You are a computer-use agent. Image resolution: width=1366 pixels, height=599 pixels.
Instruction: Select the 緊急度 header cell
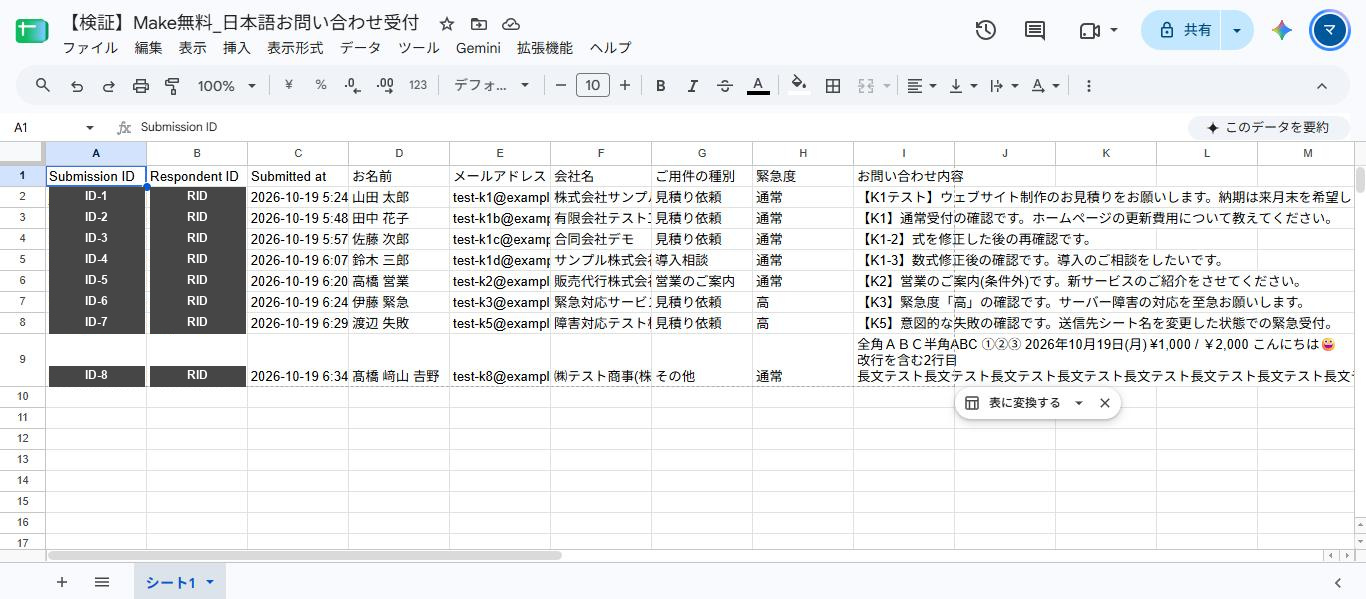pyautogui.click(x=803, y=176)
